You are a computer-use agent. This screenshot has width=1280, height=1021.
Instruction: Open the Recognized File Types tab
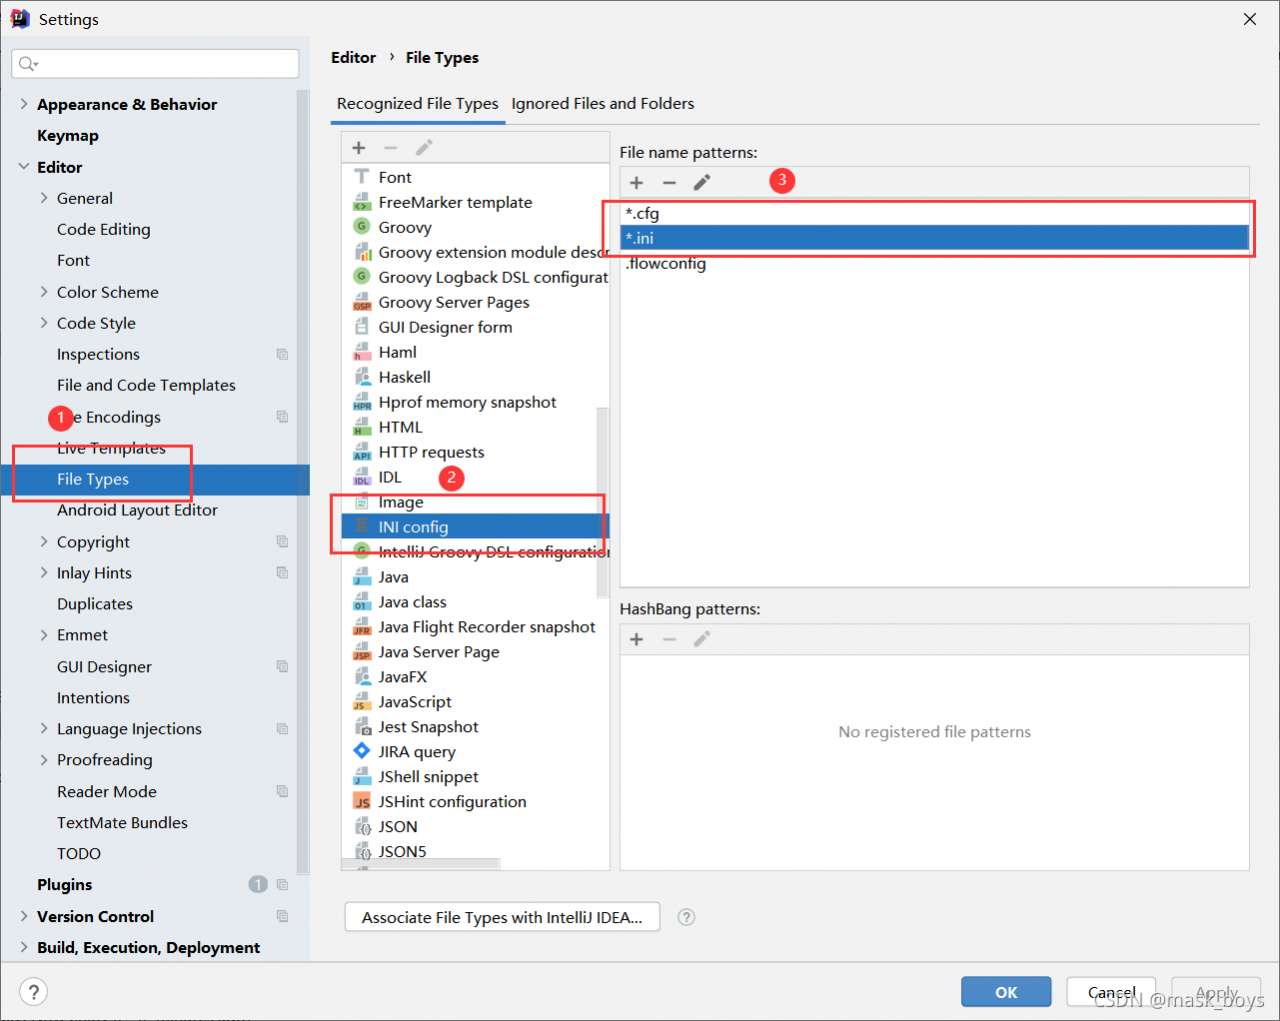(x=417, y=104)
